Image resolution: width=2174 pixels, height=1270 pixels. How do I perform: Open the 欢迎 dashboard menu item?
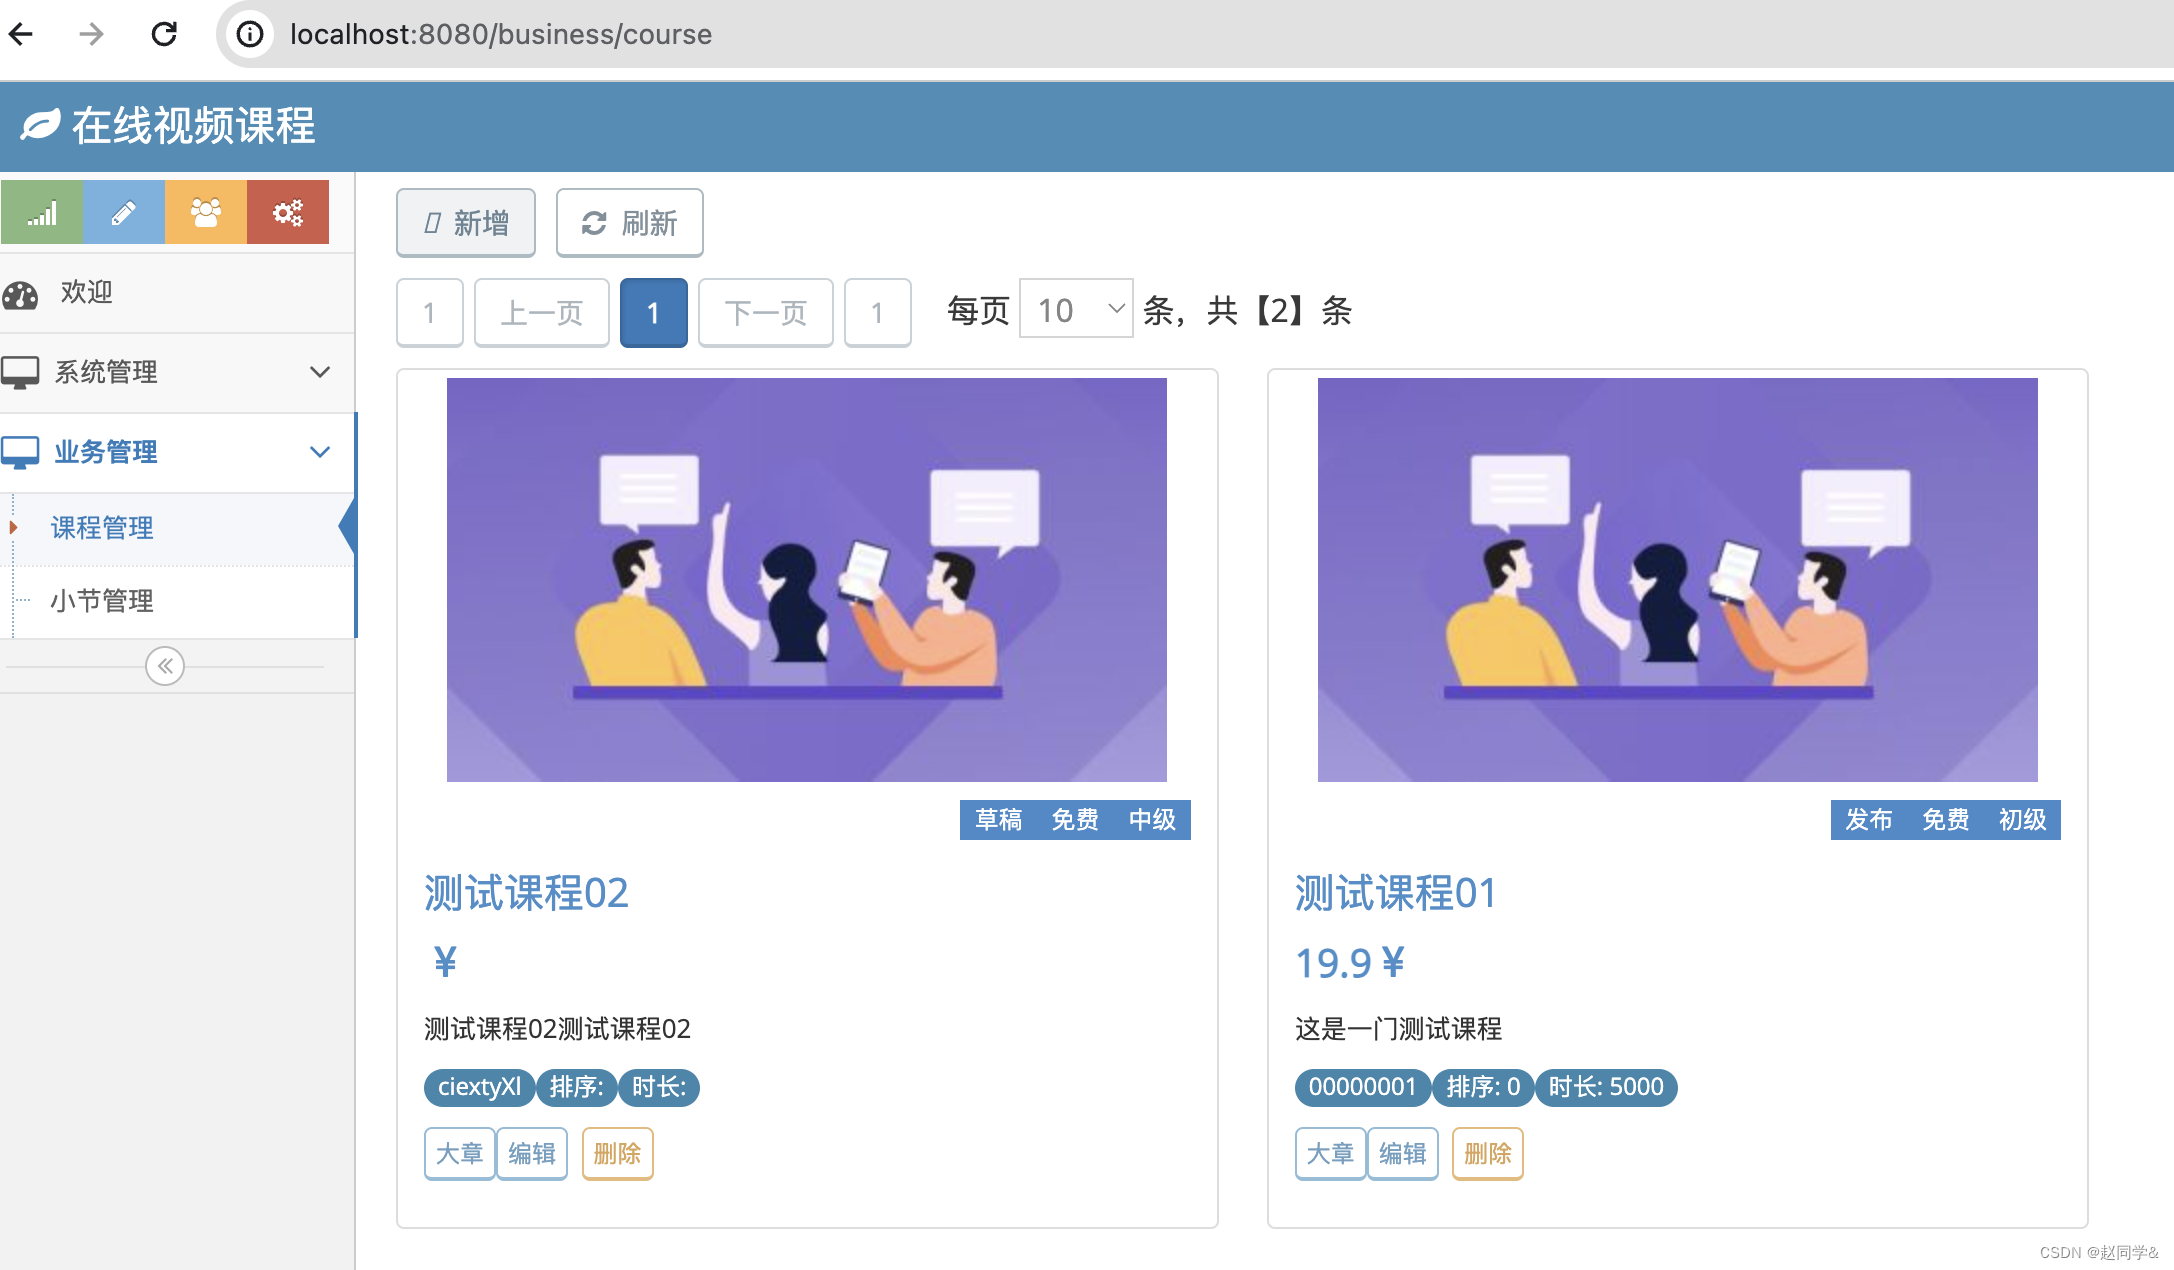point(87,293)
